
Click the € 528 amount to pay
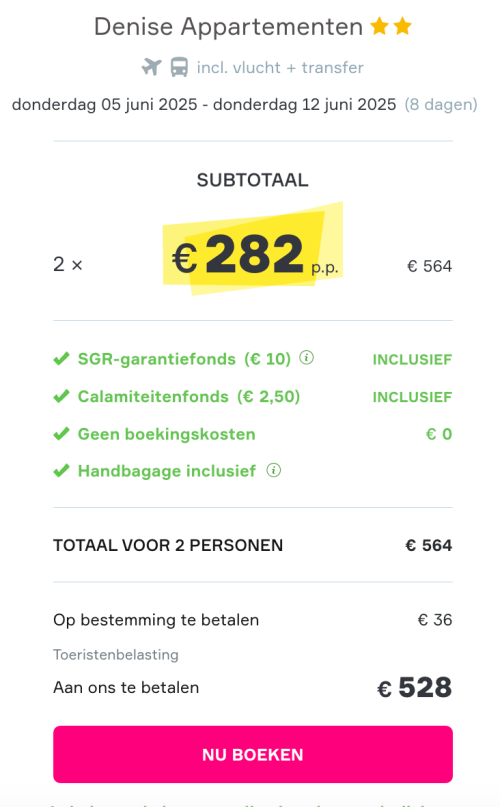[415, 688]
